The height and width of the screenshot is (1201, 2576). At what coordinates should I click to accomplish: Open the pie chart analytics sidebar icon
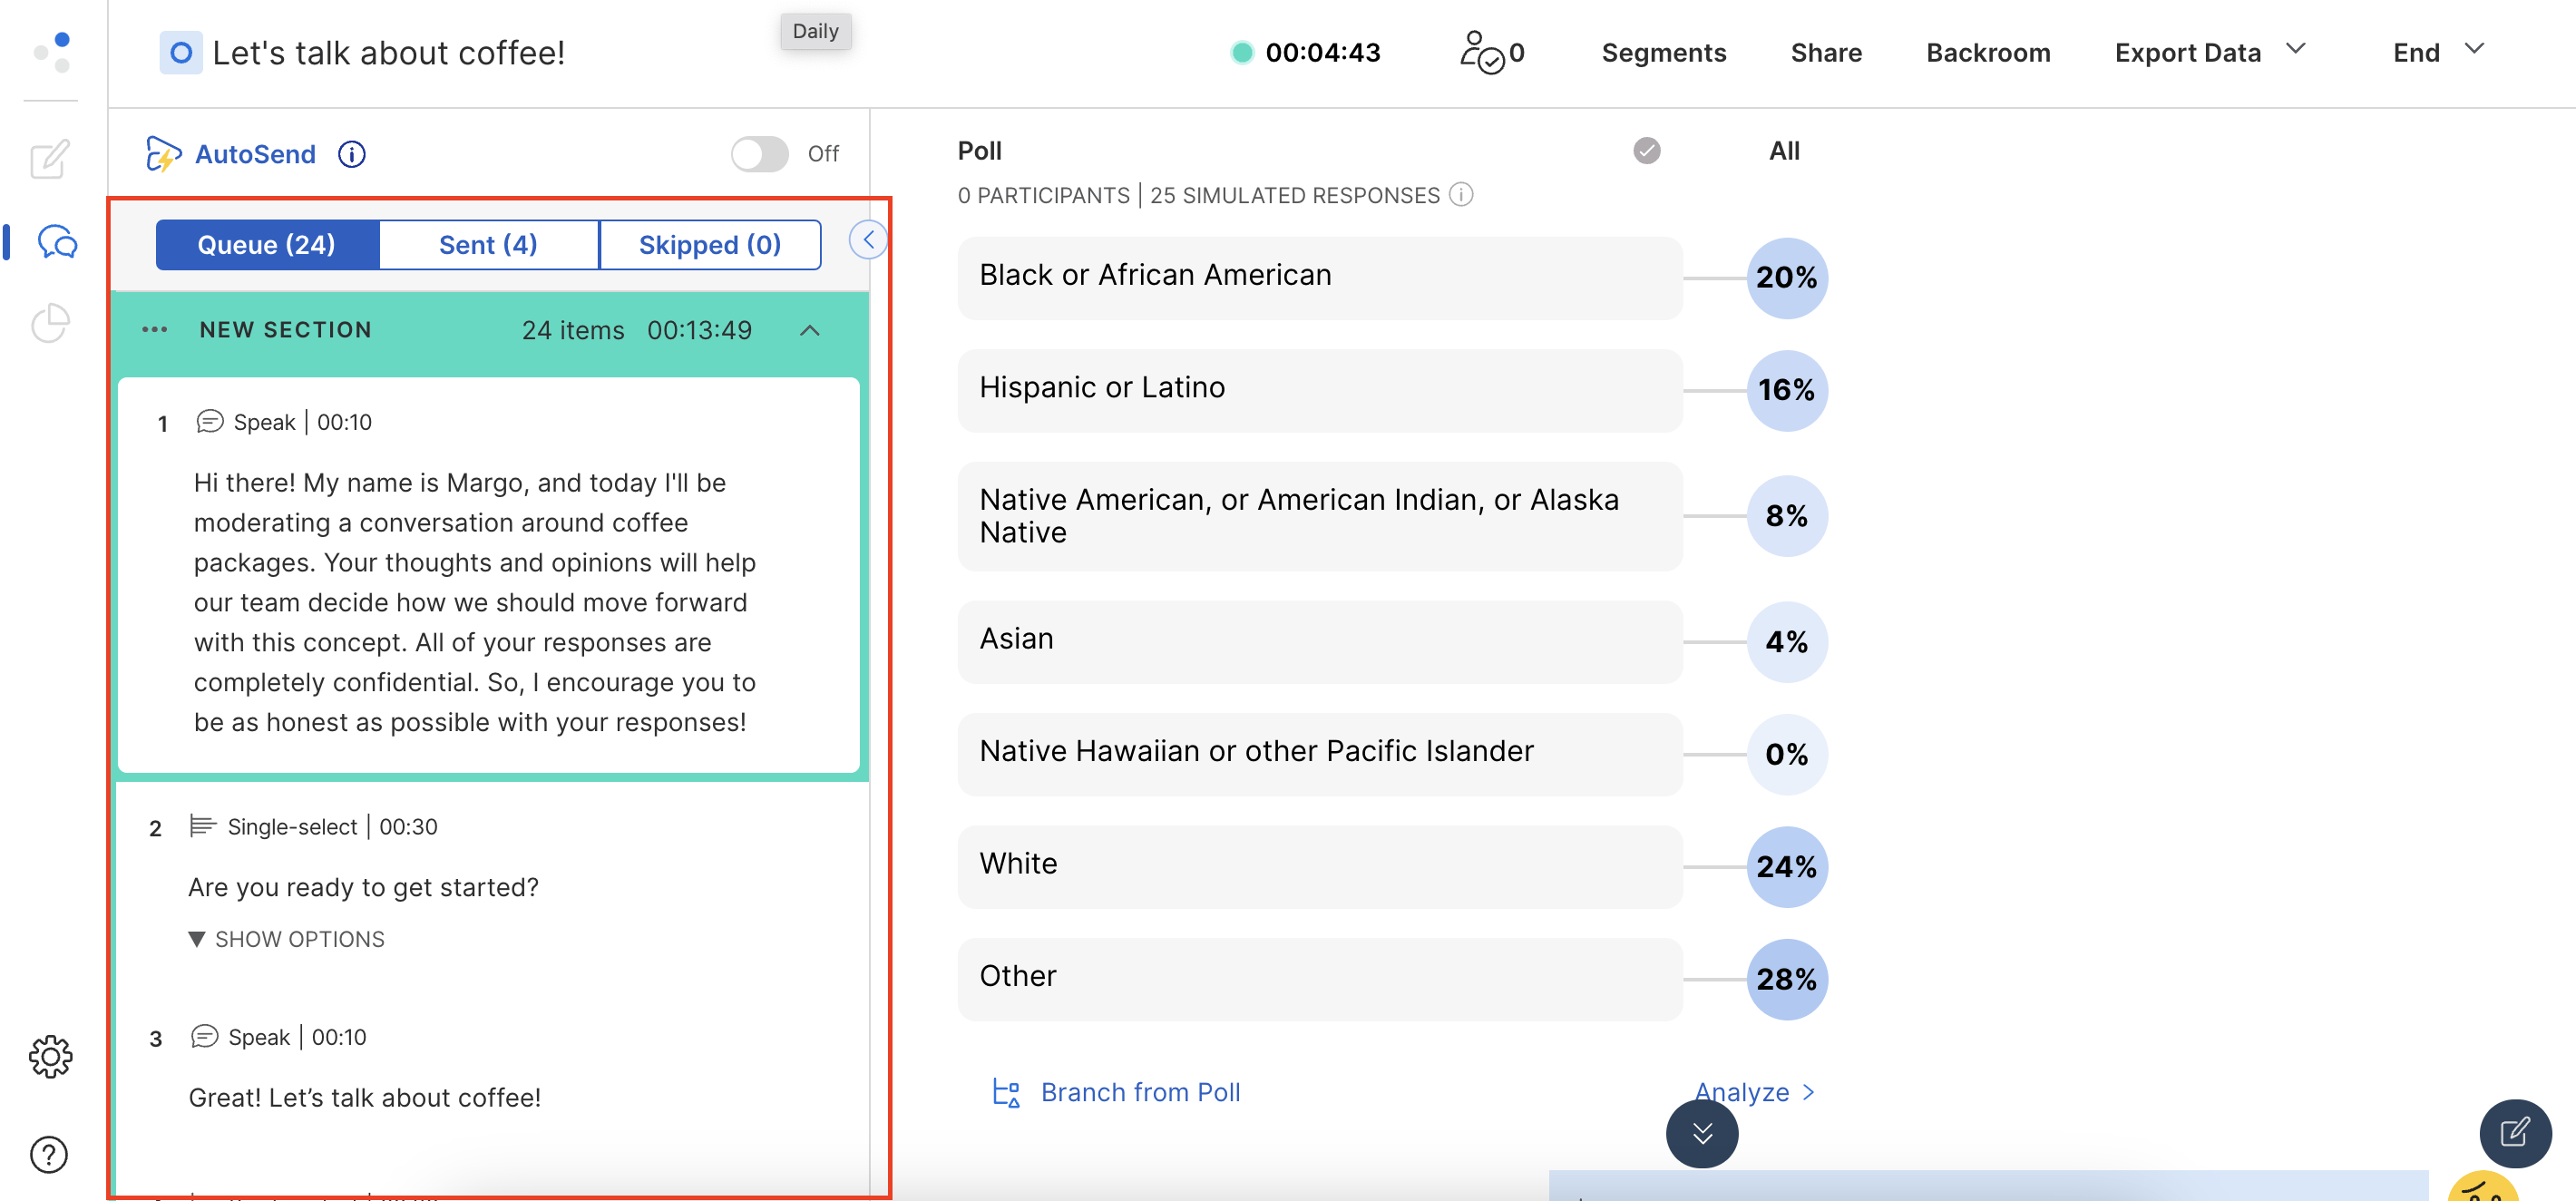49,323
